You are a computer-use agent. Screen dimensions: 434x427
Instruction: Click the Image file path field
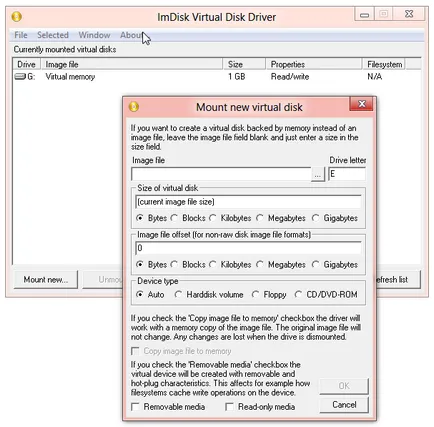(221, 174)
